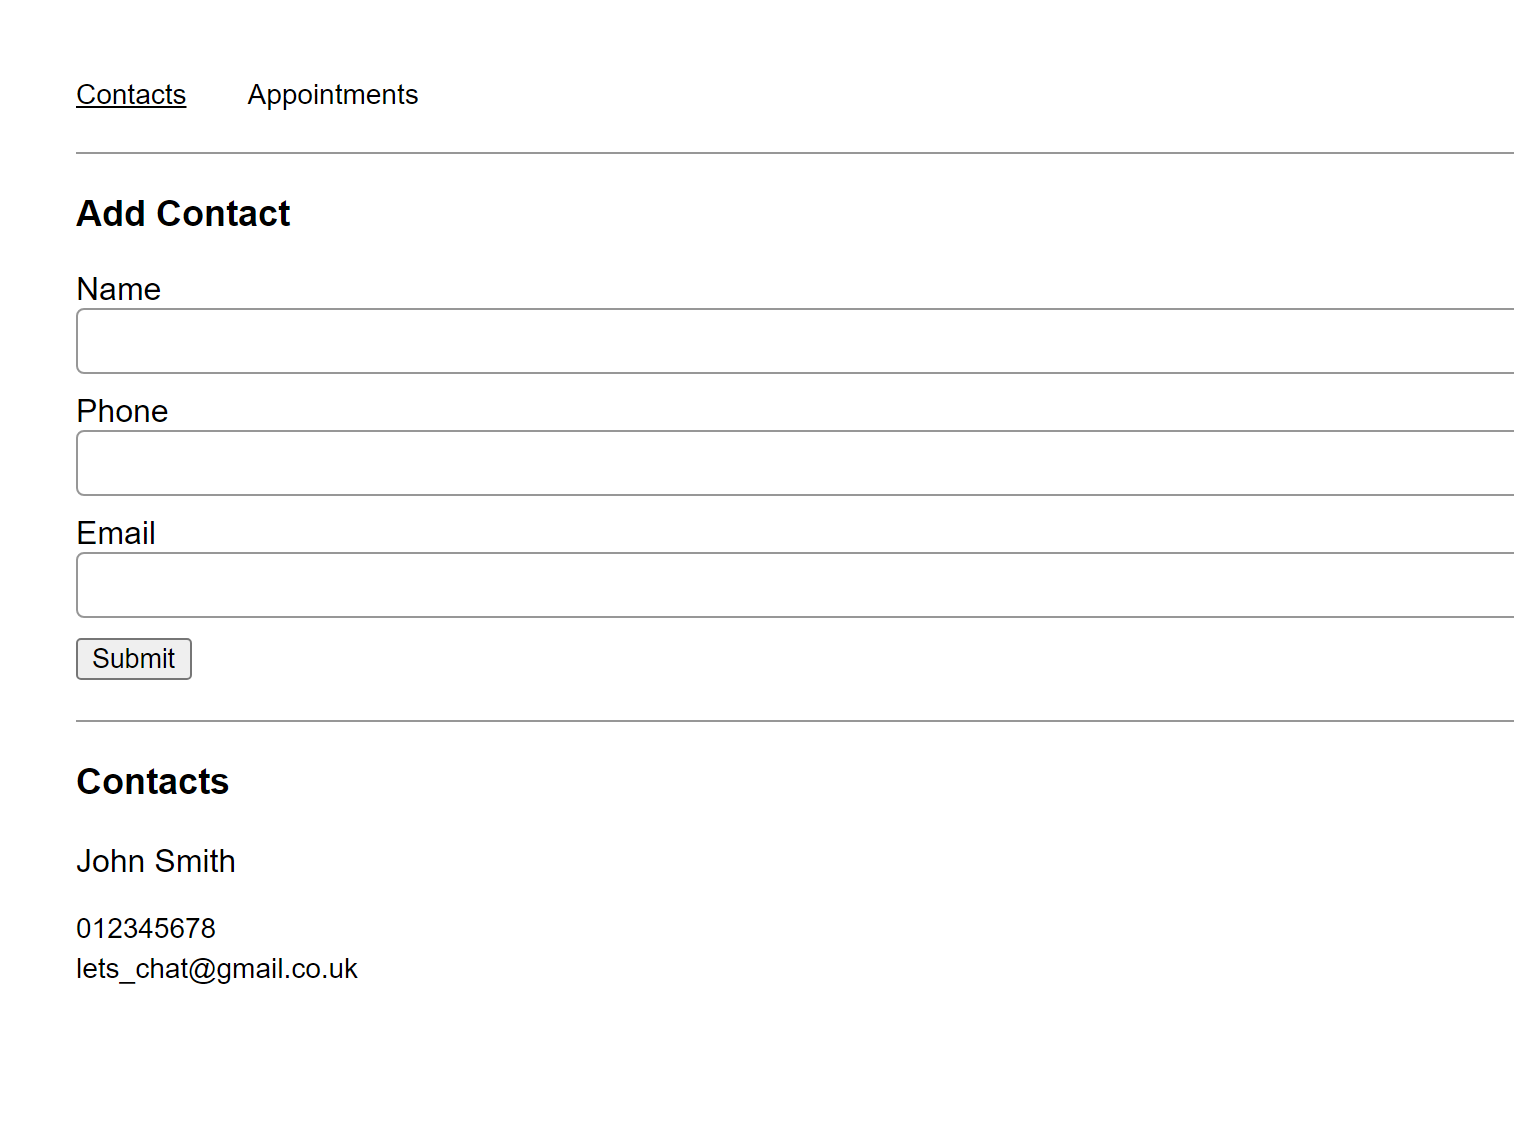The width and height of the screenshot is (1514, 1136).
Task: Submit the Add Contact form
Action: coord(134,659)
